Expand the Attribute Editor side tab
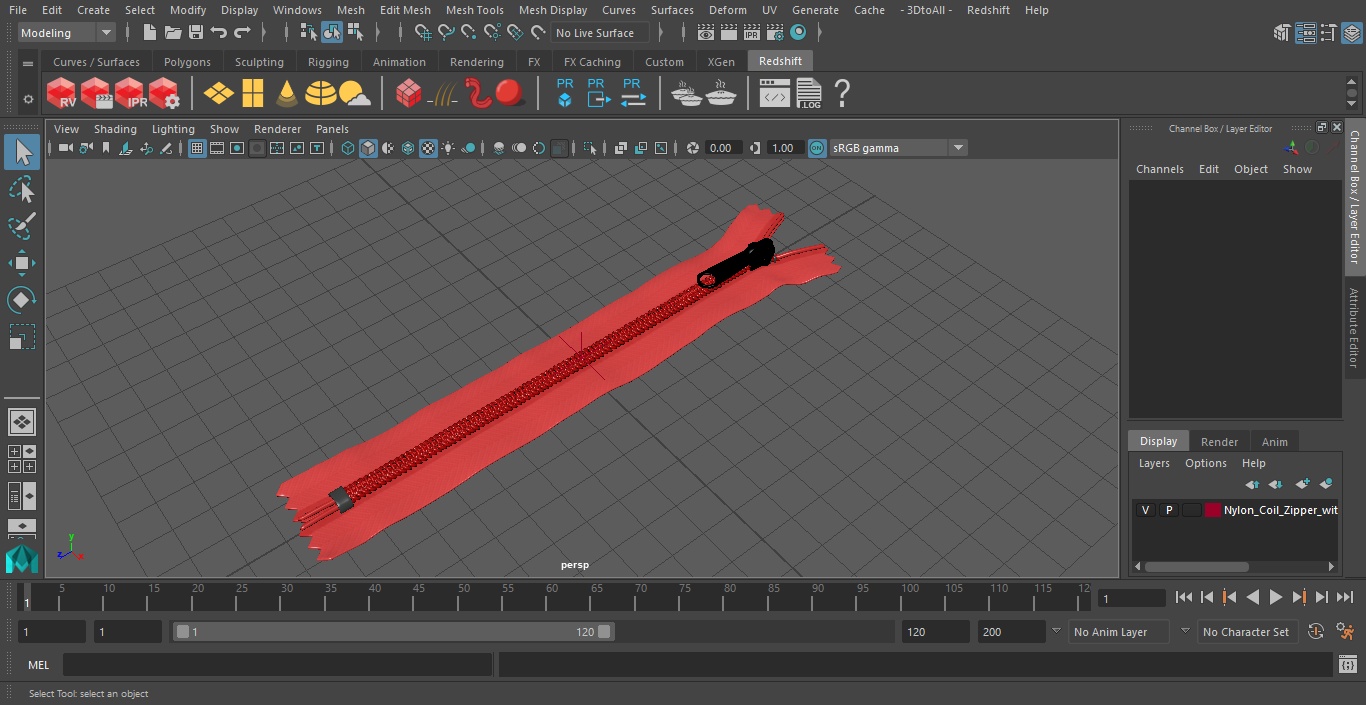The height and width of the screenshot is (705, 1366). pyautogui.click(x=1354, y=328)
